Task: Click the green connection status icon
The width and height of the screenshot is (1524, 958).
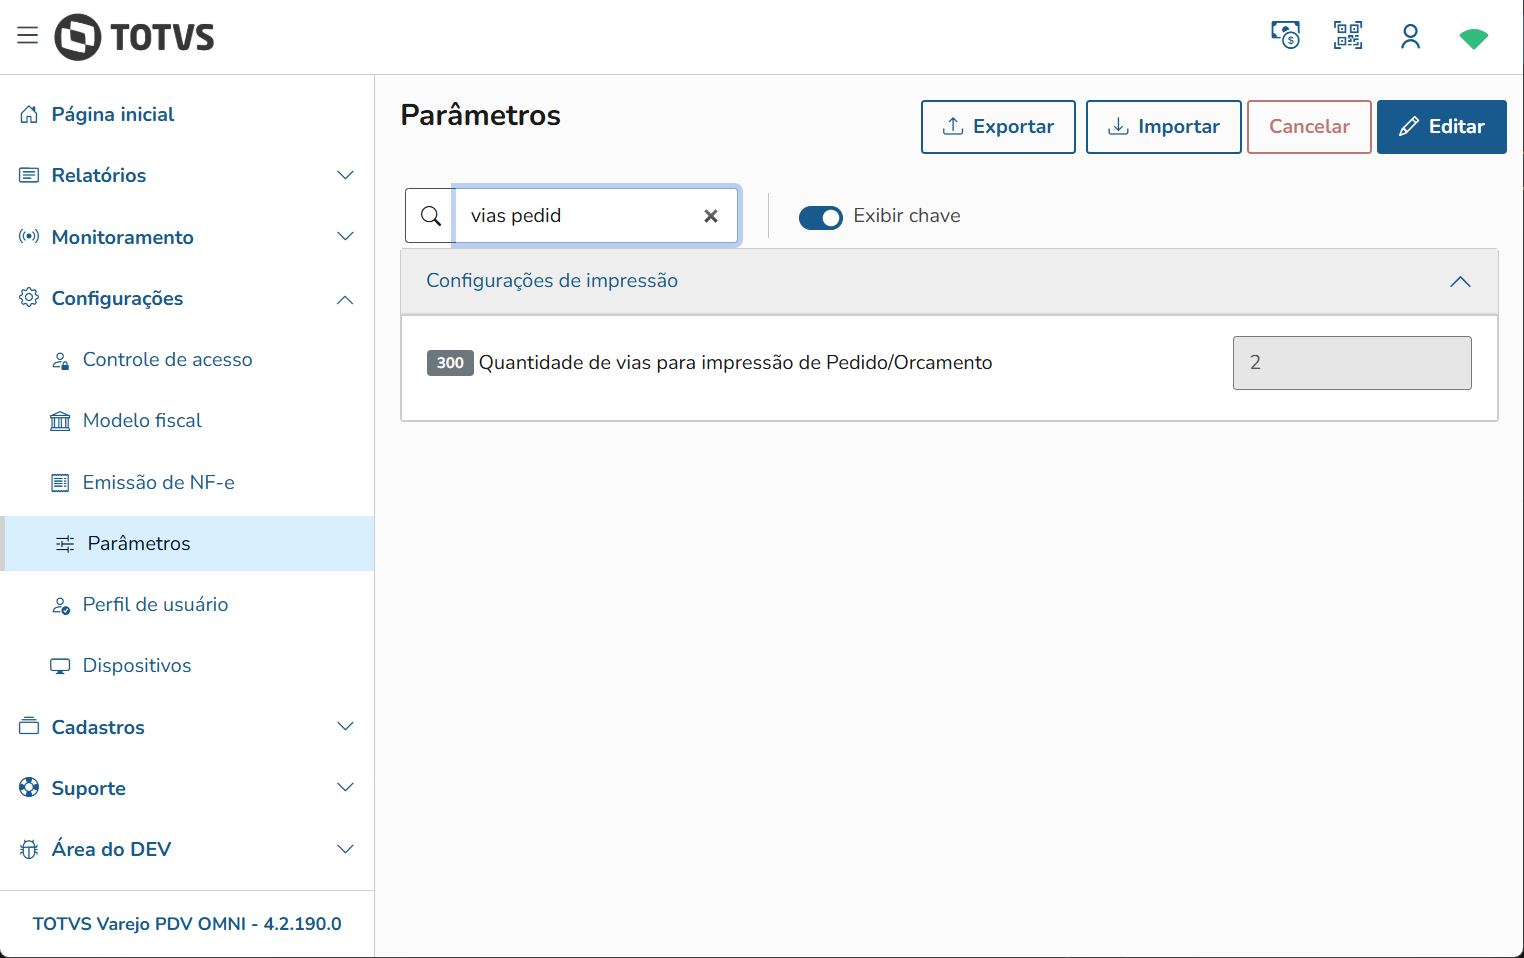Action: click(x=1473, y=39)
